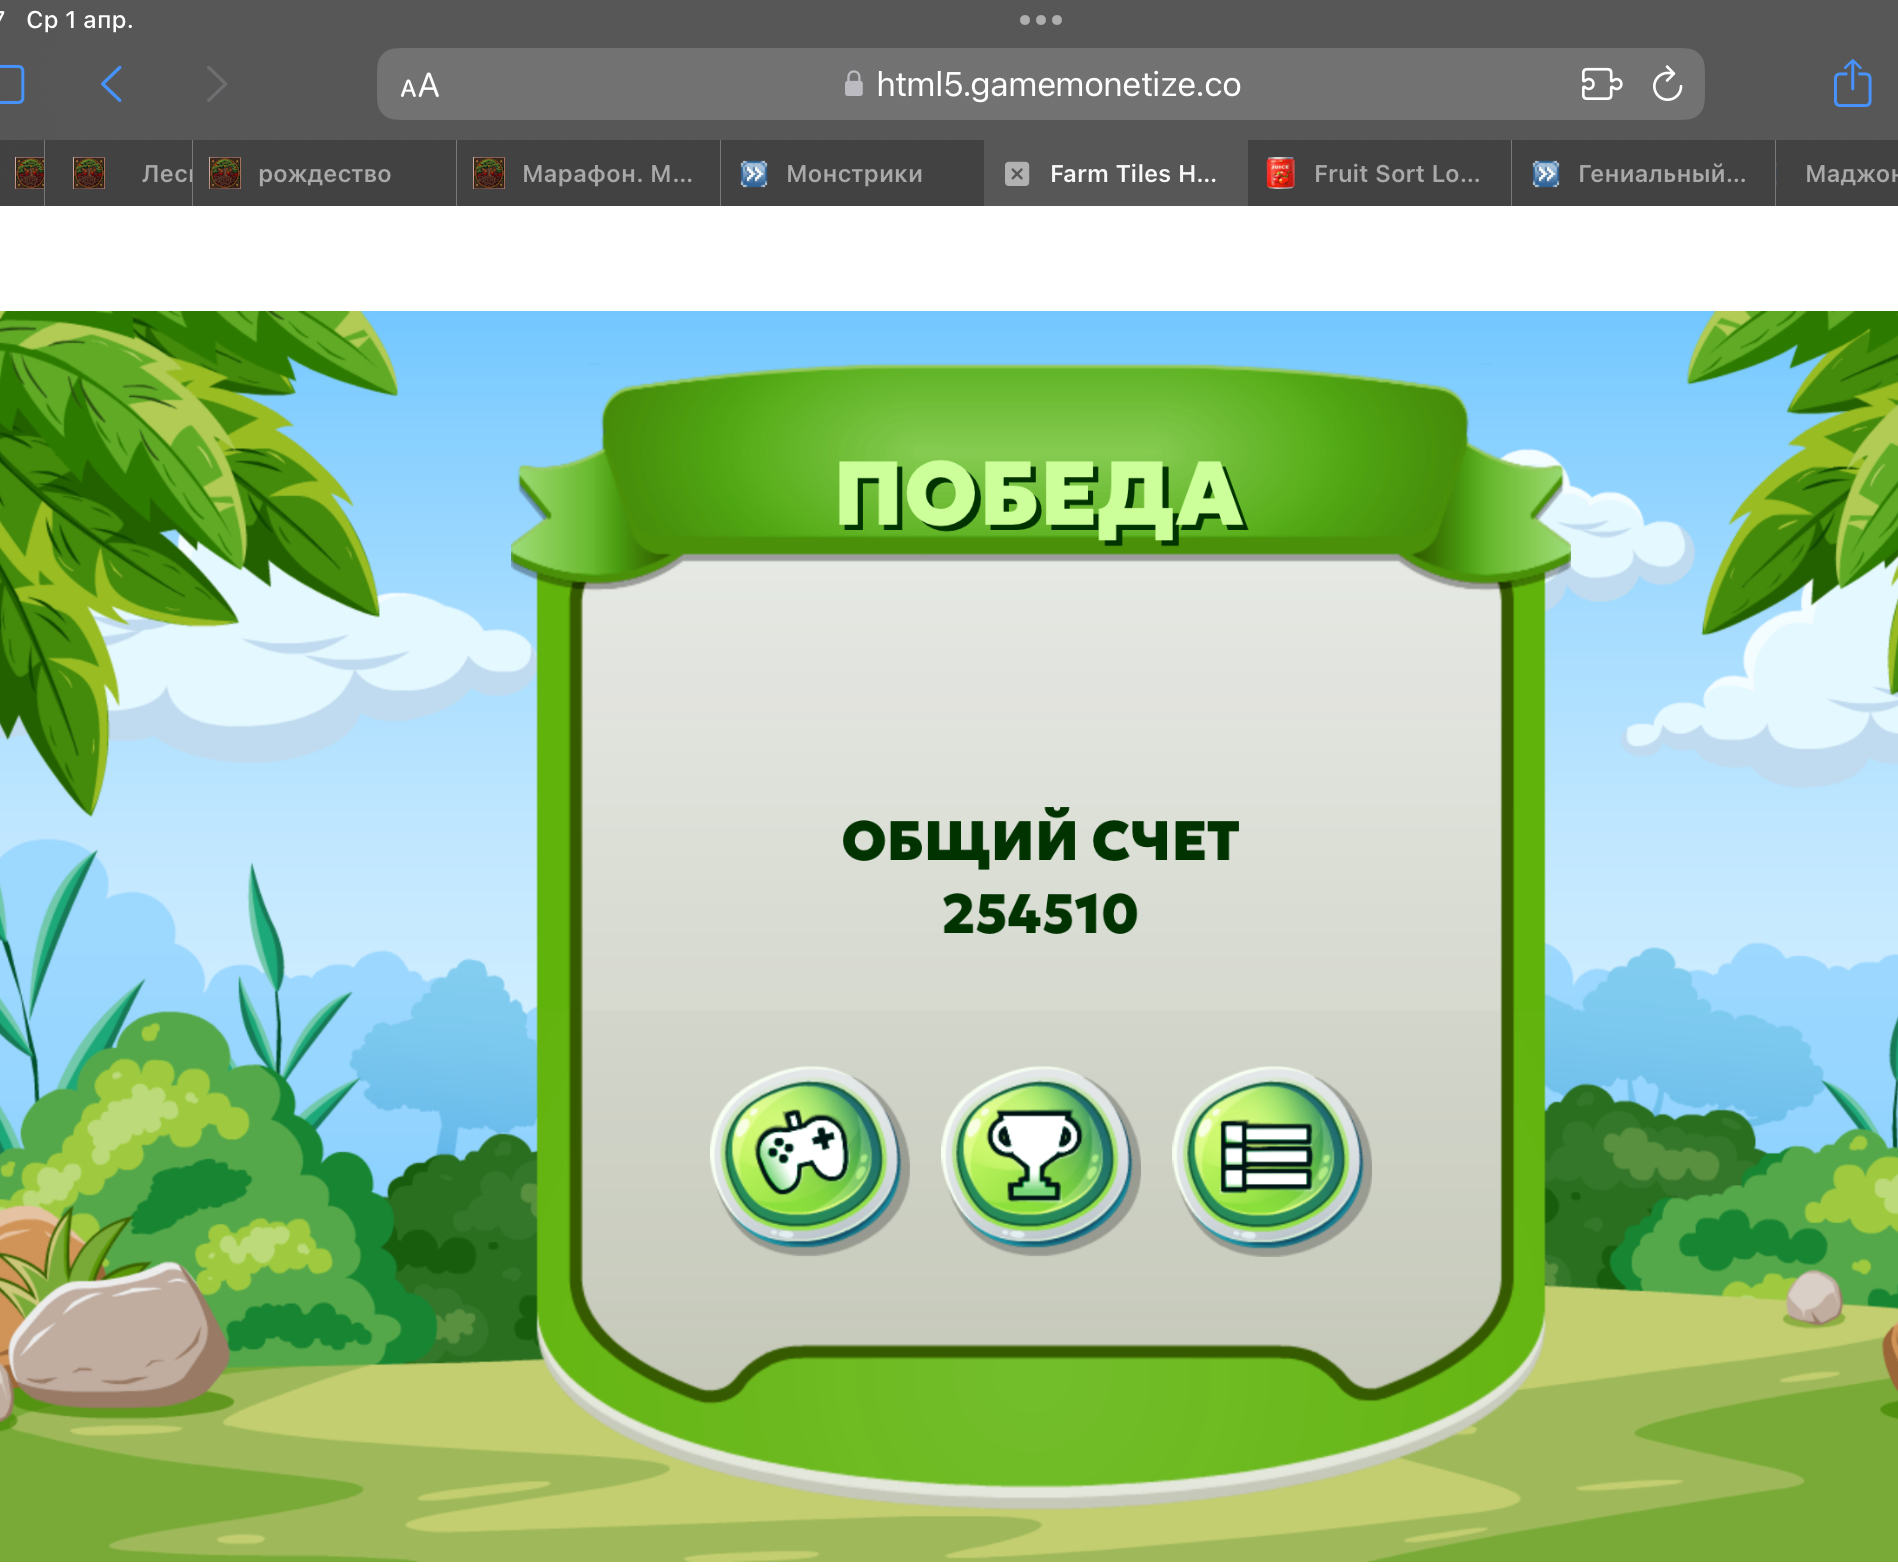Switch to the Монстрики tab
The image size is (1898, 1568).
tap(853, 174)
